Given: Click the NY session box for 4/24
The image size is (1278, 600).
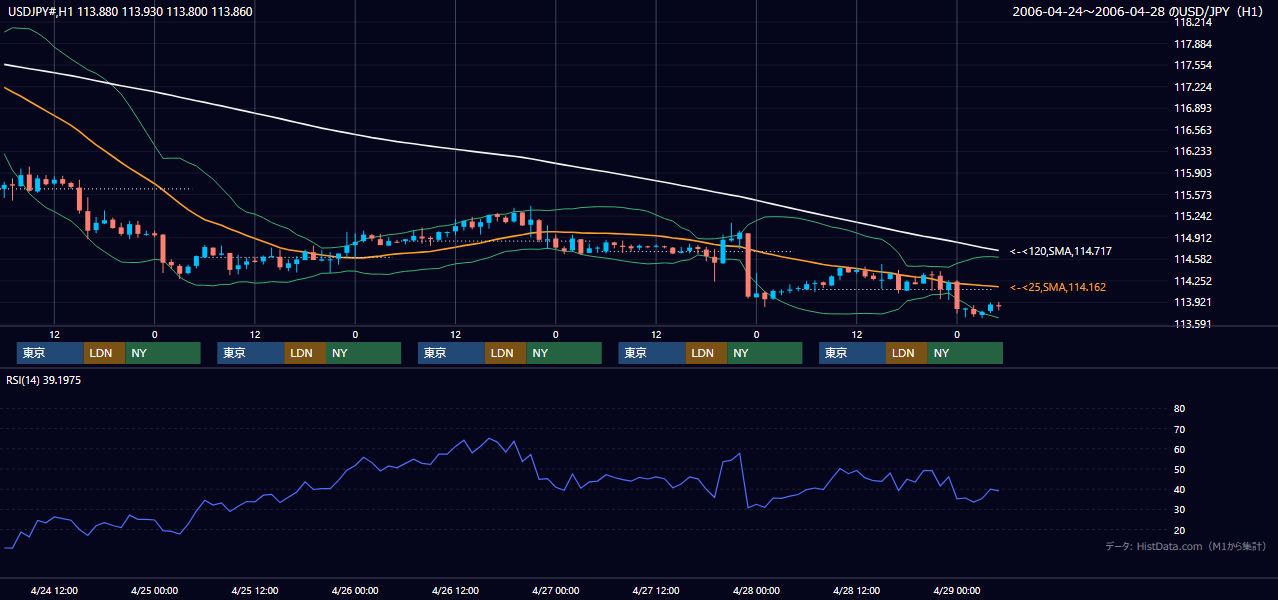Looking at the screenshot, I should (x=163, y=353).
